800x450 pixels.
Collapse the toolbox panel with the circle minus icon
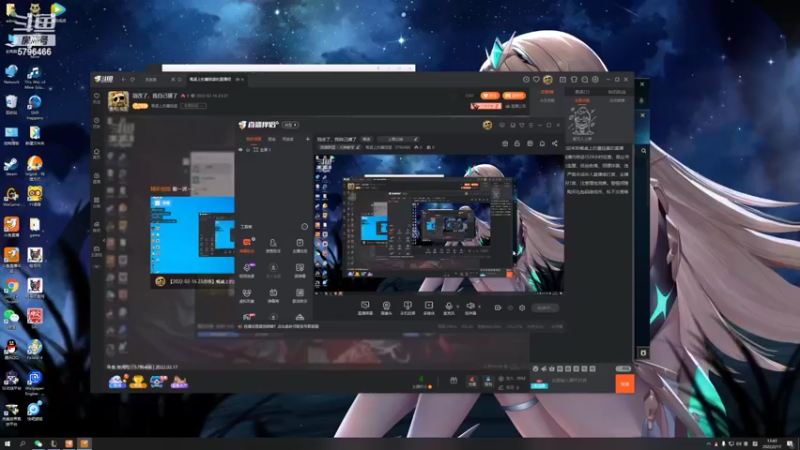coord(305,227)
